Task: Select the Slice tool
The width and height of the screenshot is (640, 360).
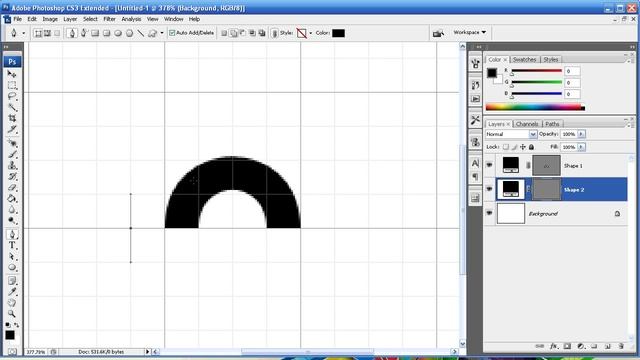Action: (x=12, y=129)
